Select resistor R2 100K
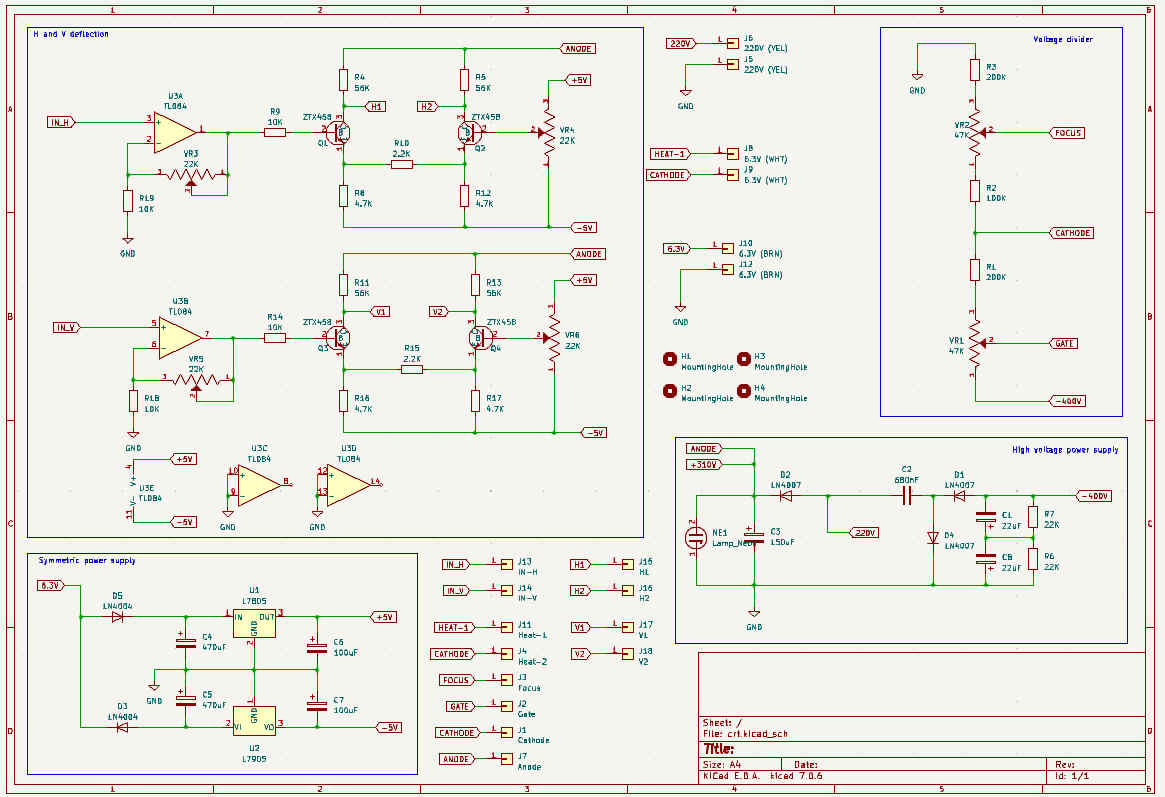Screen dimensions: 1165x797 [975, 191]
